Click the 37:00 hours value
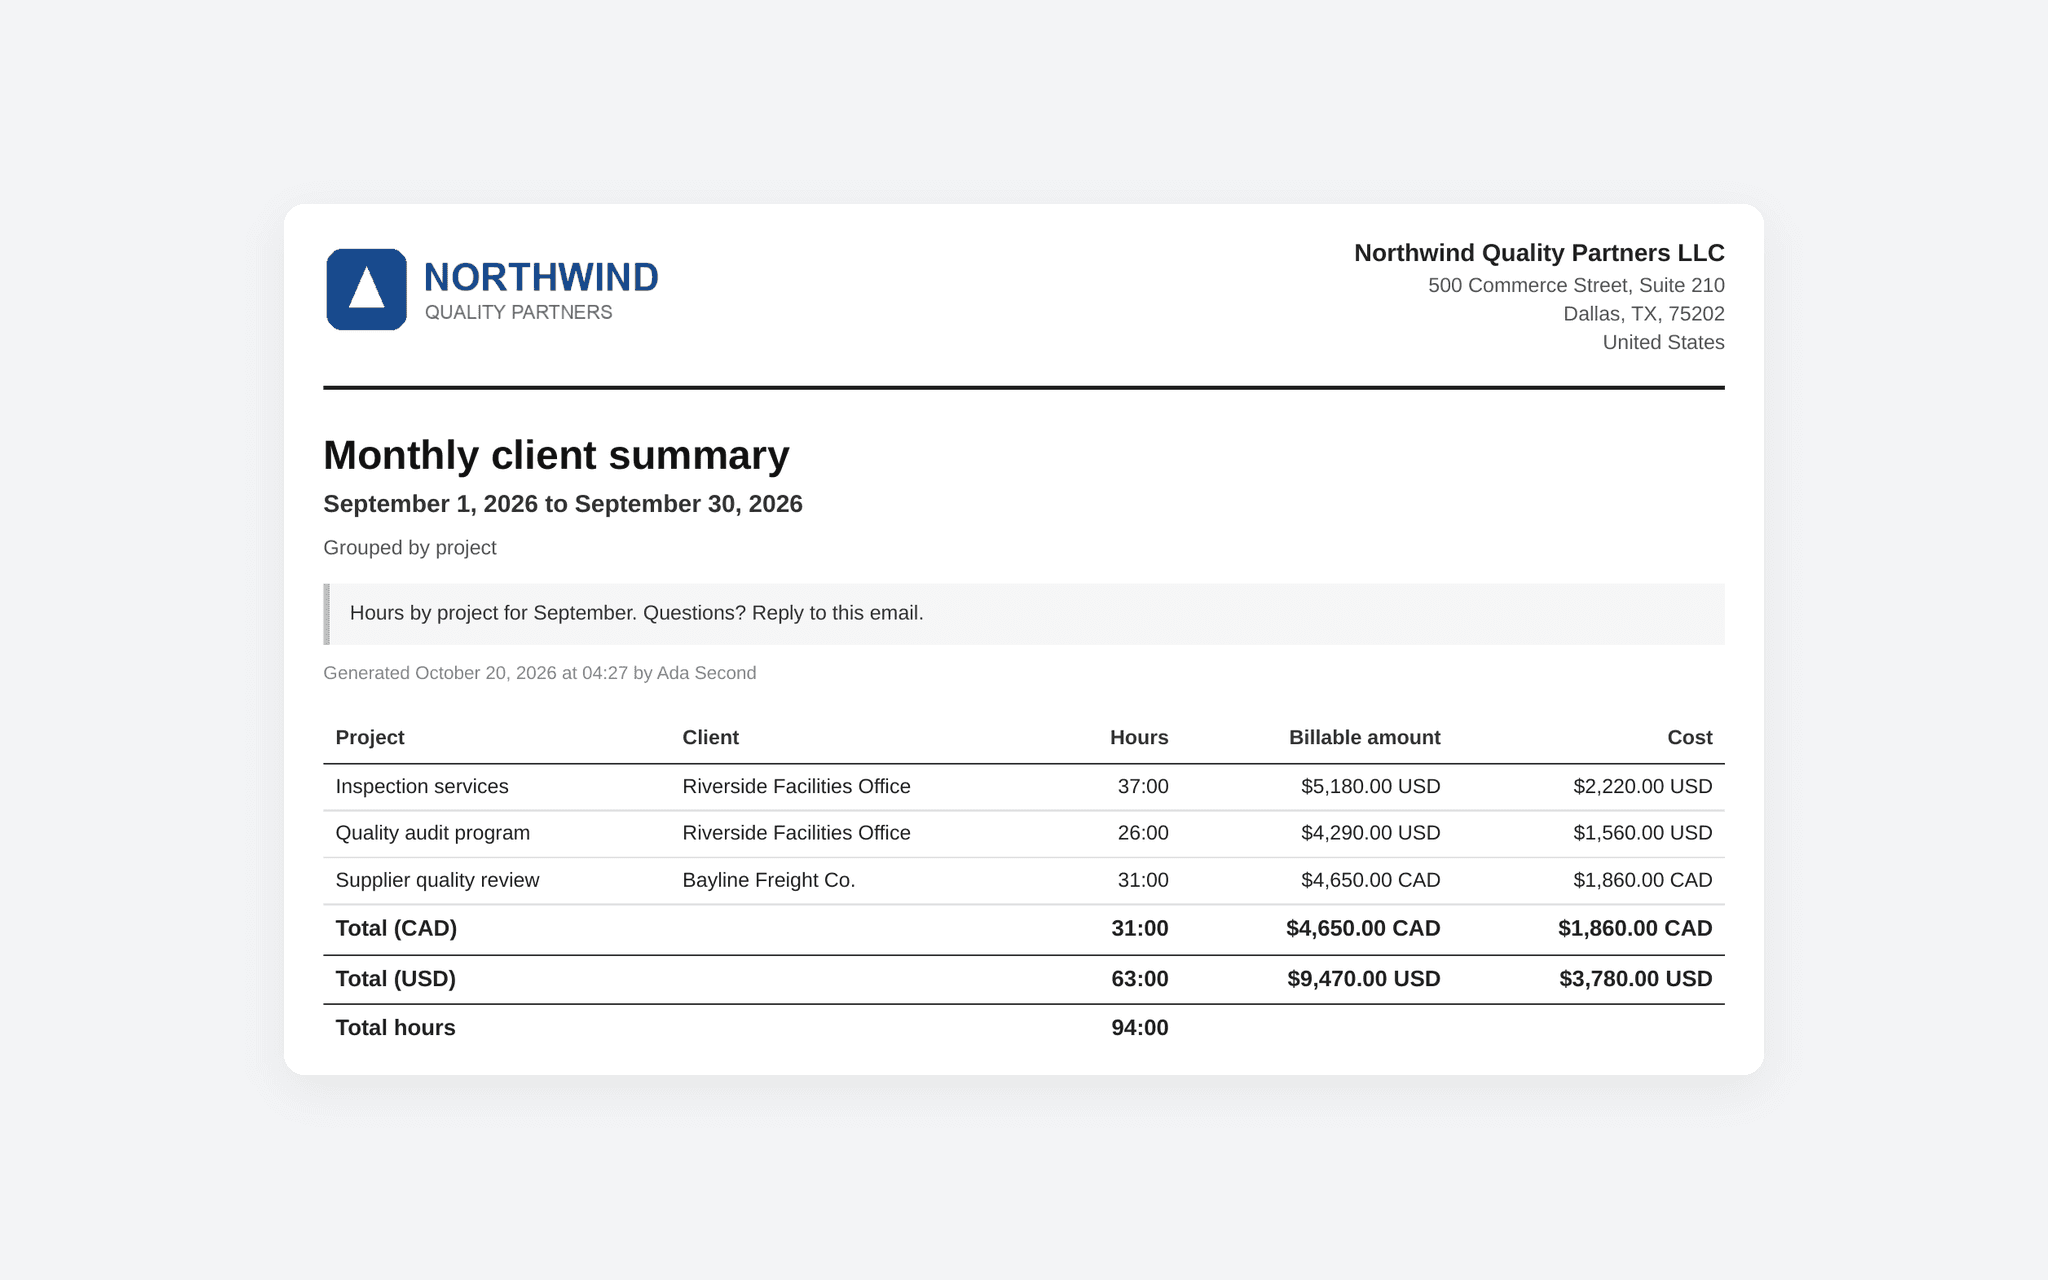This screenshot has width=2048, height=1280. tap(1143, 787)
